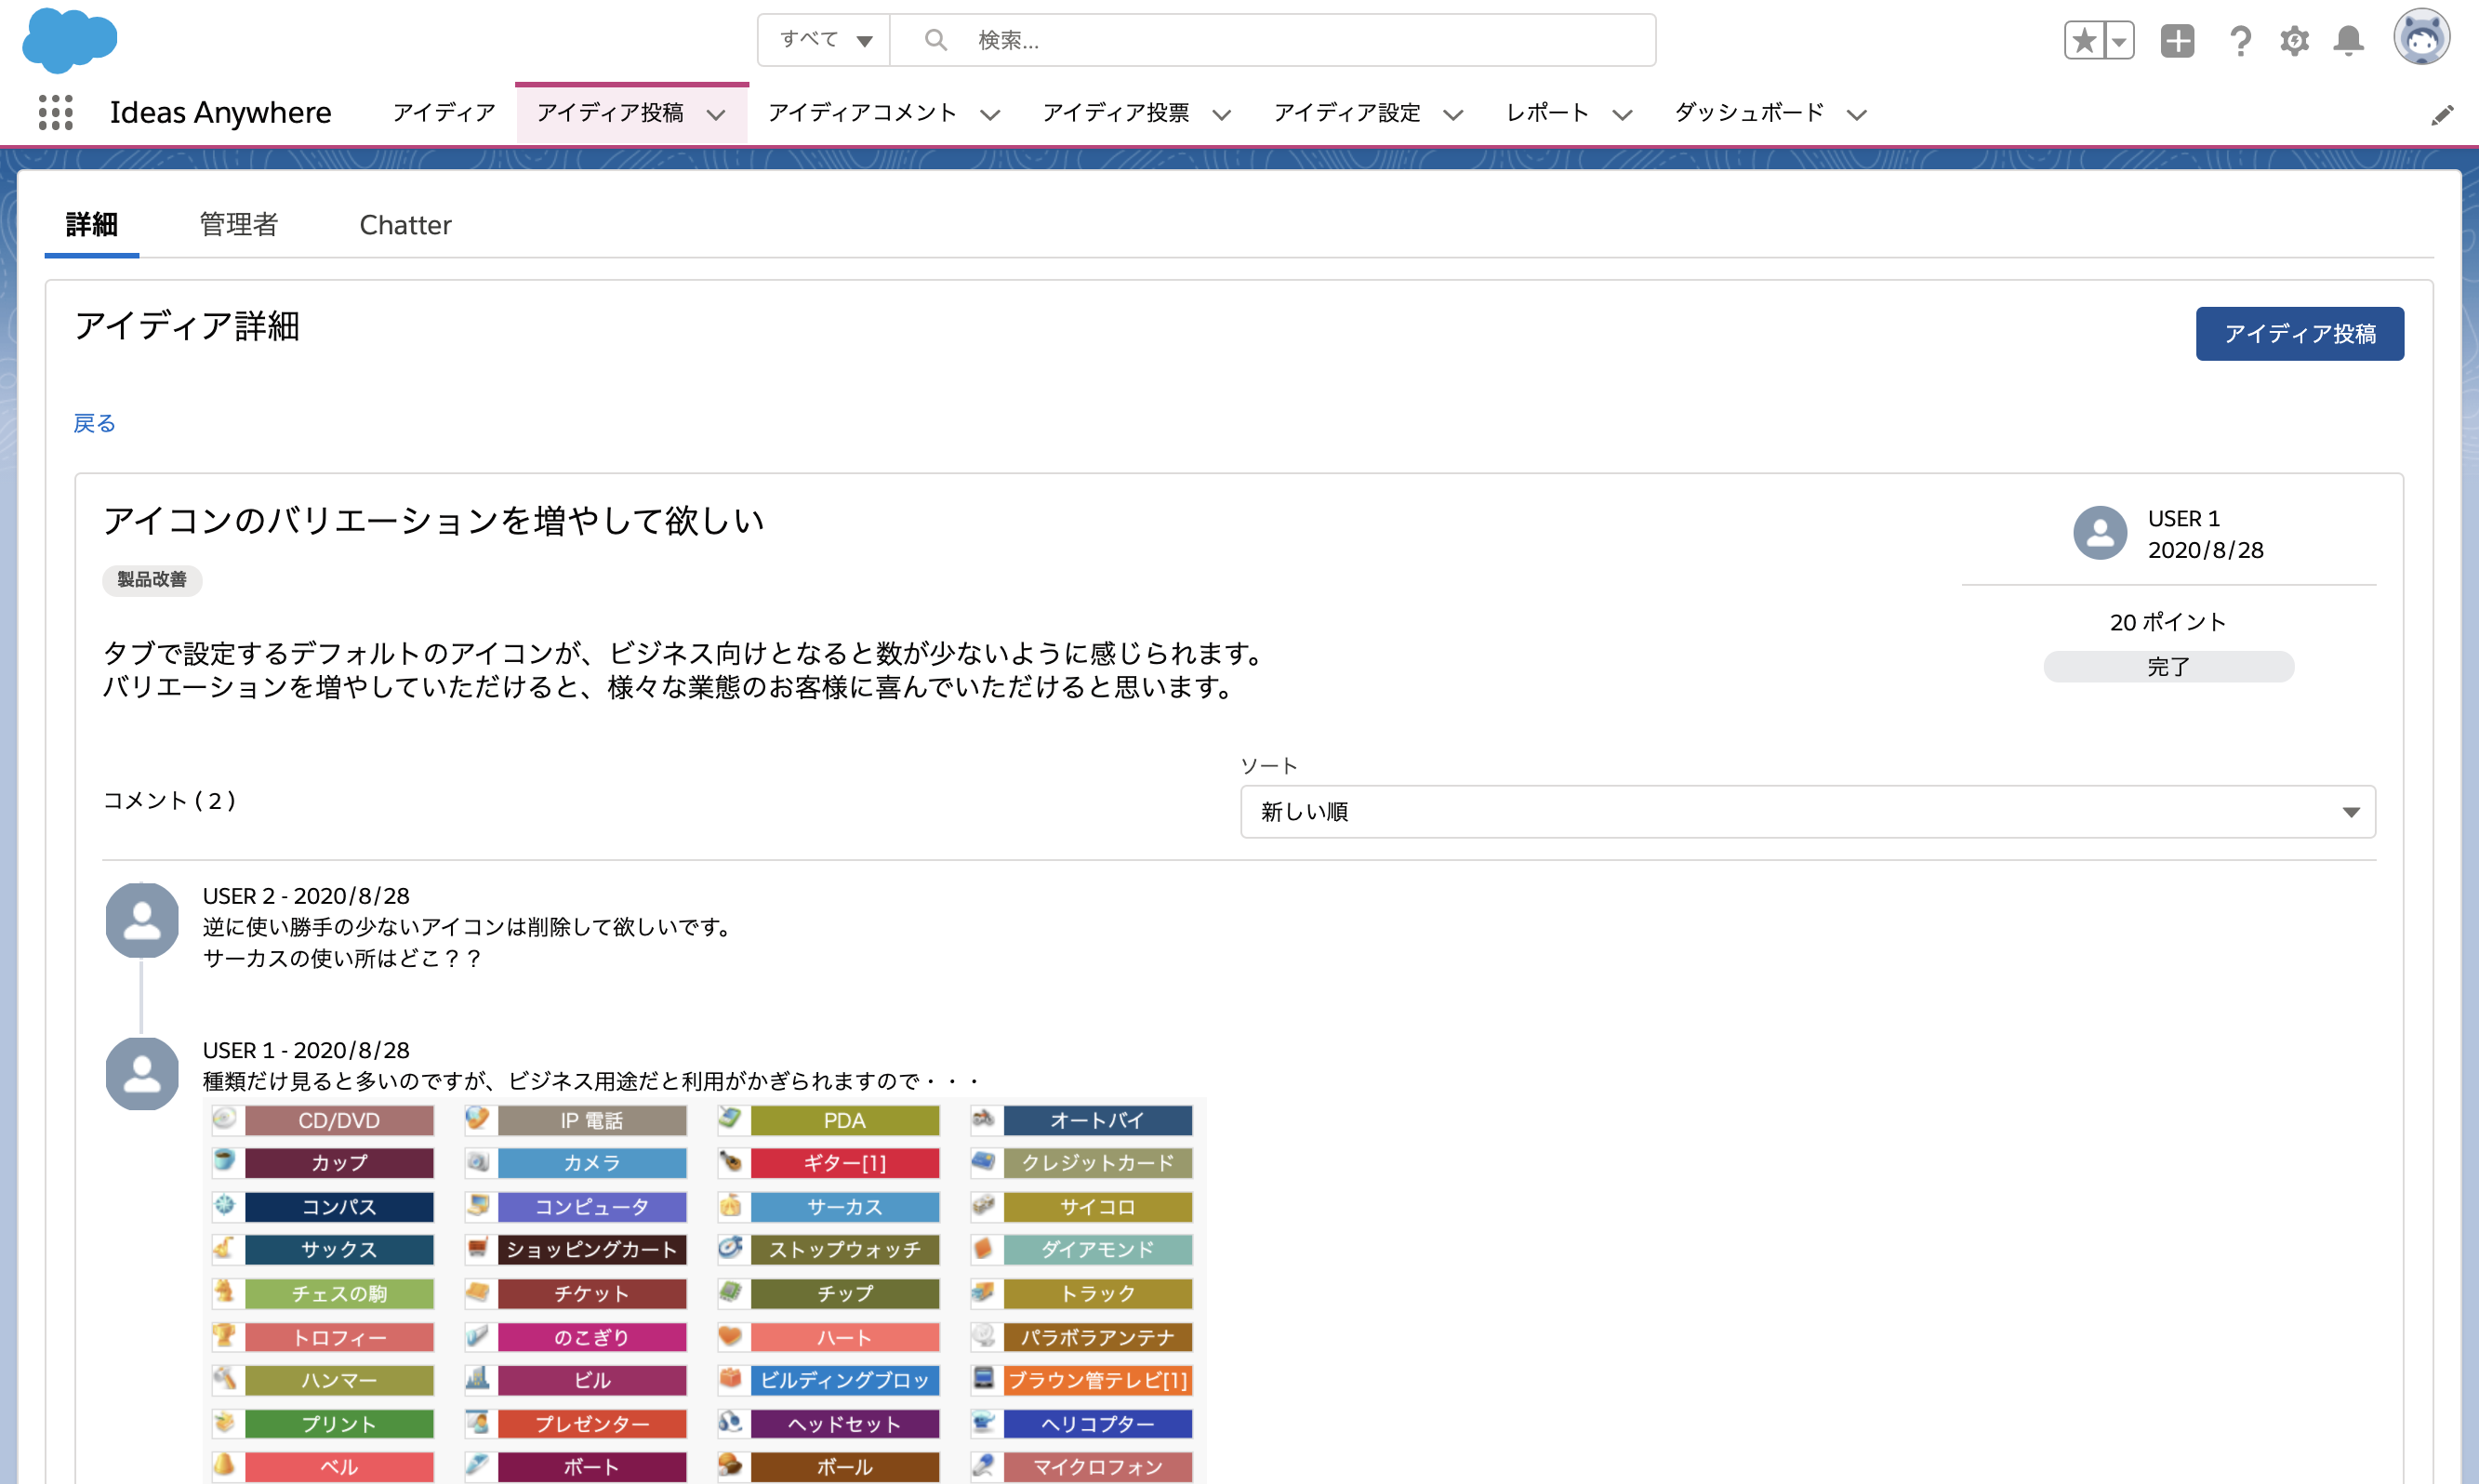This screenshot has height=1484, width=2479.
Task: Expand the レポート tab chevron
Action: click(1622, 115)
